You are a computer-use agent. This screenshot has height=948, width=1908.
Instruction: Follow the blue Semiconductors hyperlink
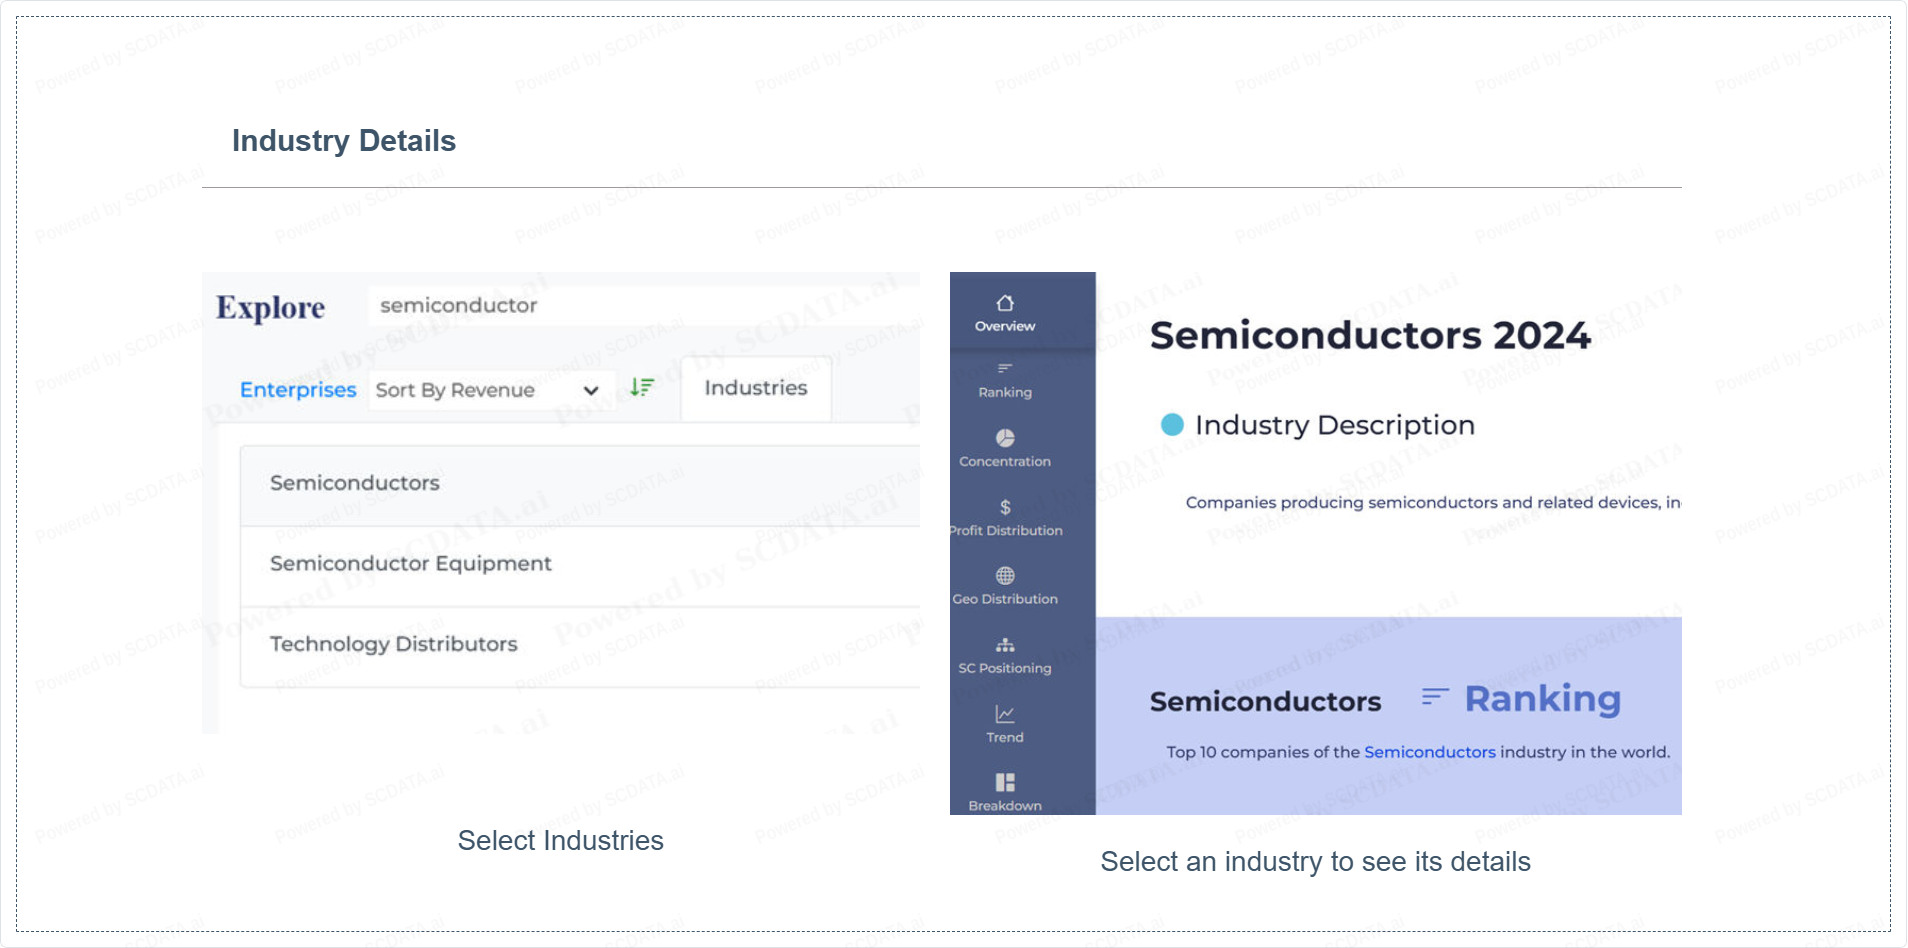(x=1429, y=752)
